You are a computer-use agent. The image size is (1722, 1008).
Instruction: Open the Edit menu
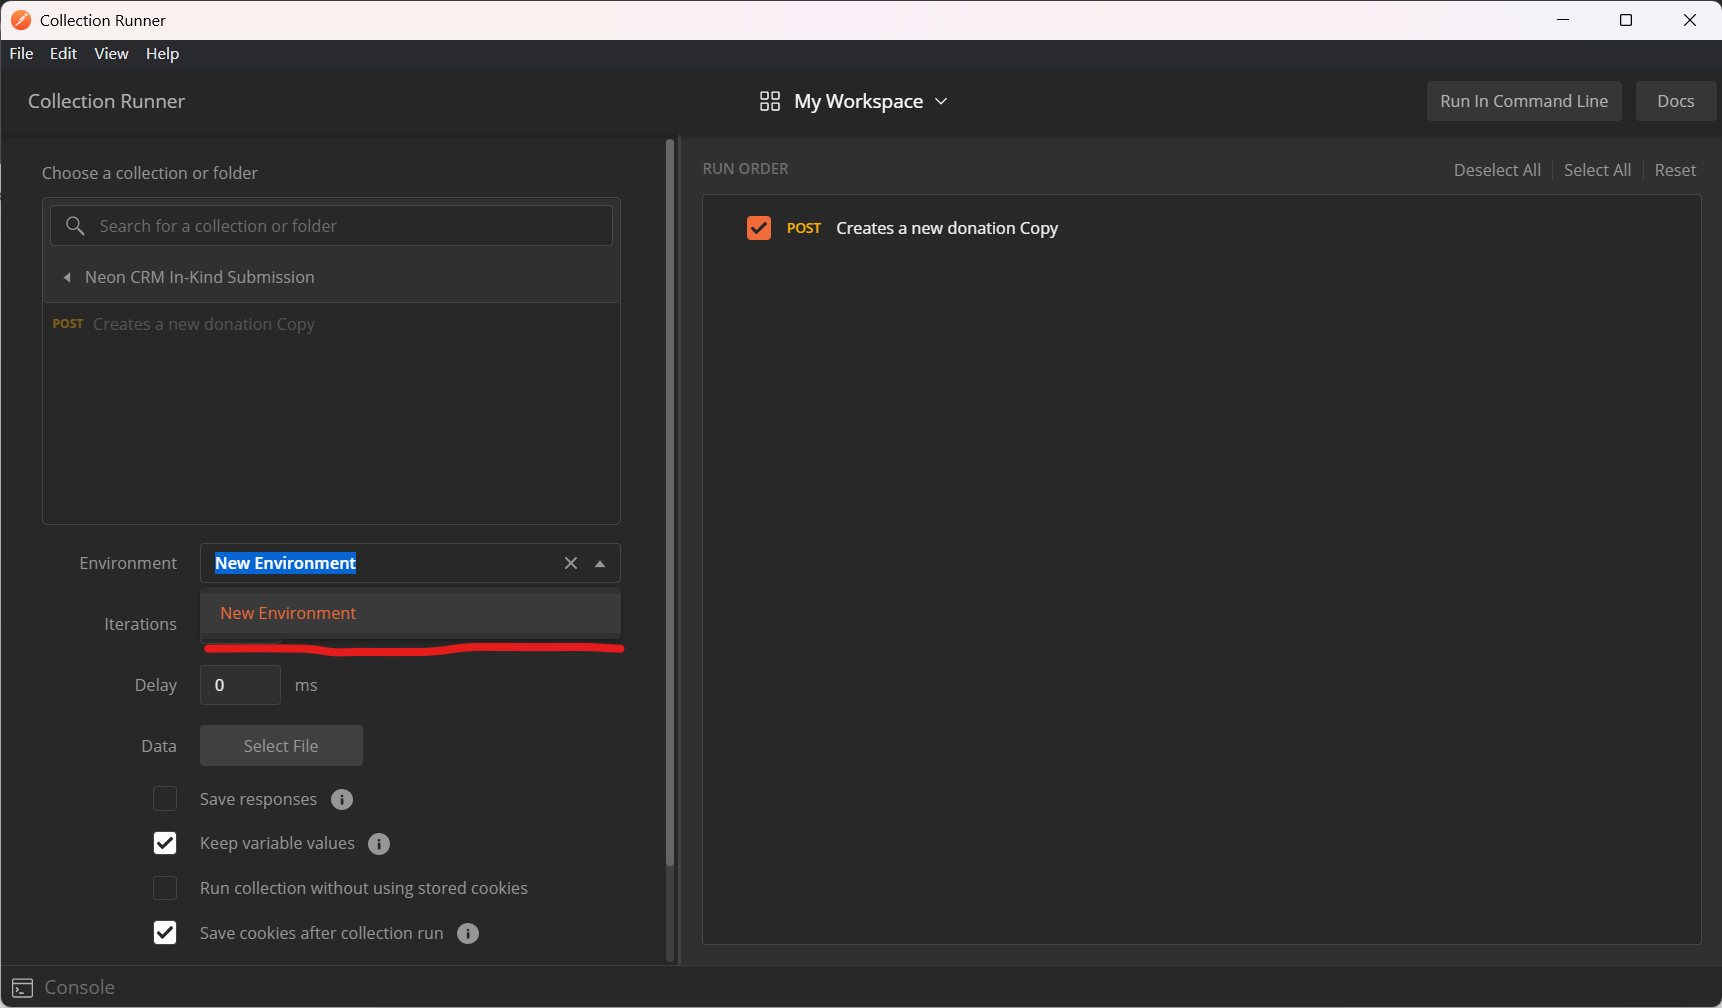pos(63,54)
